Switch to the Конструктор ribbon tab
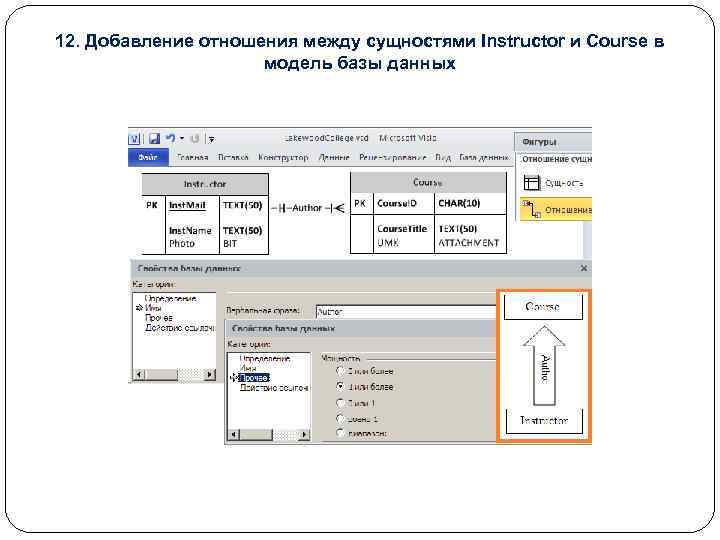The width and height of the screenshot is (720, 540). point(283,158)
